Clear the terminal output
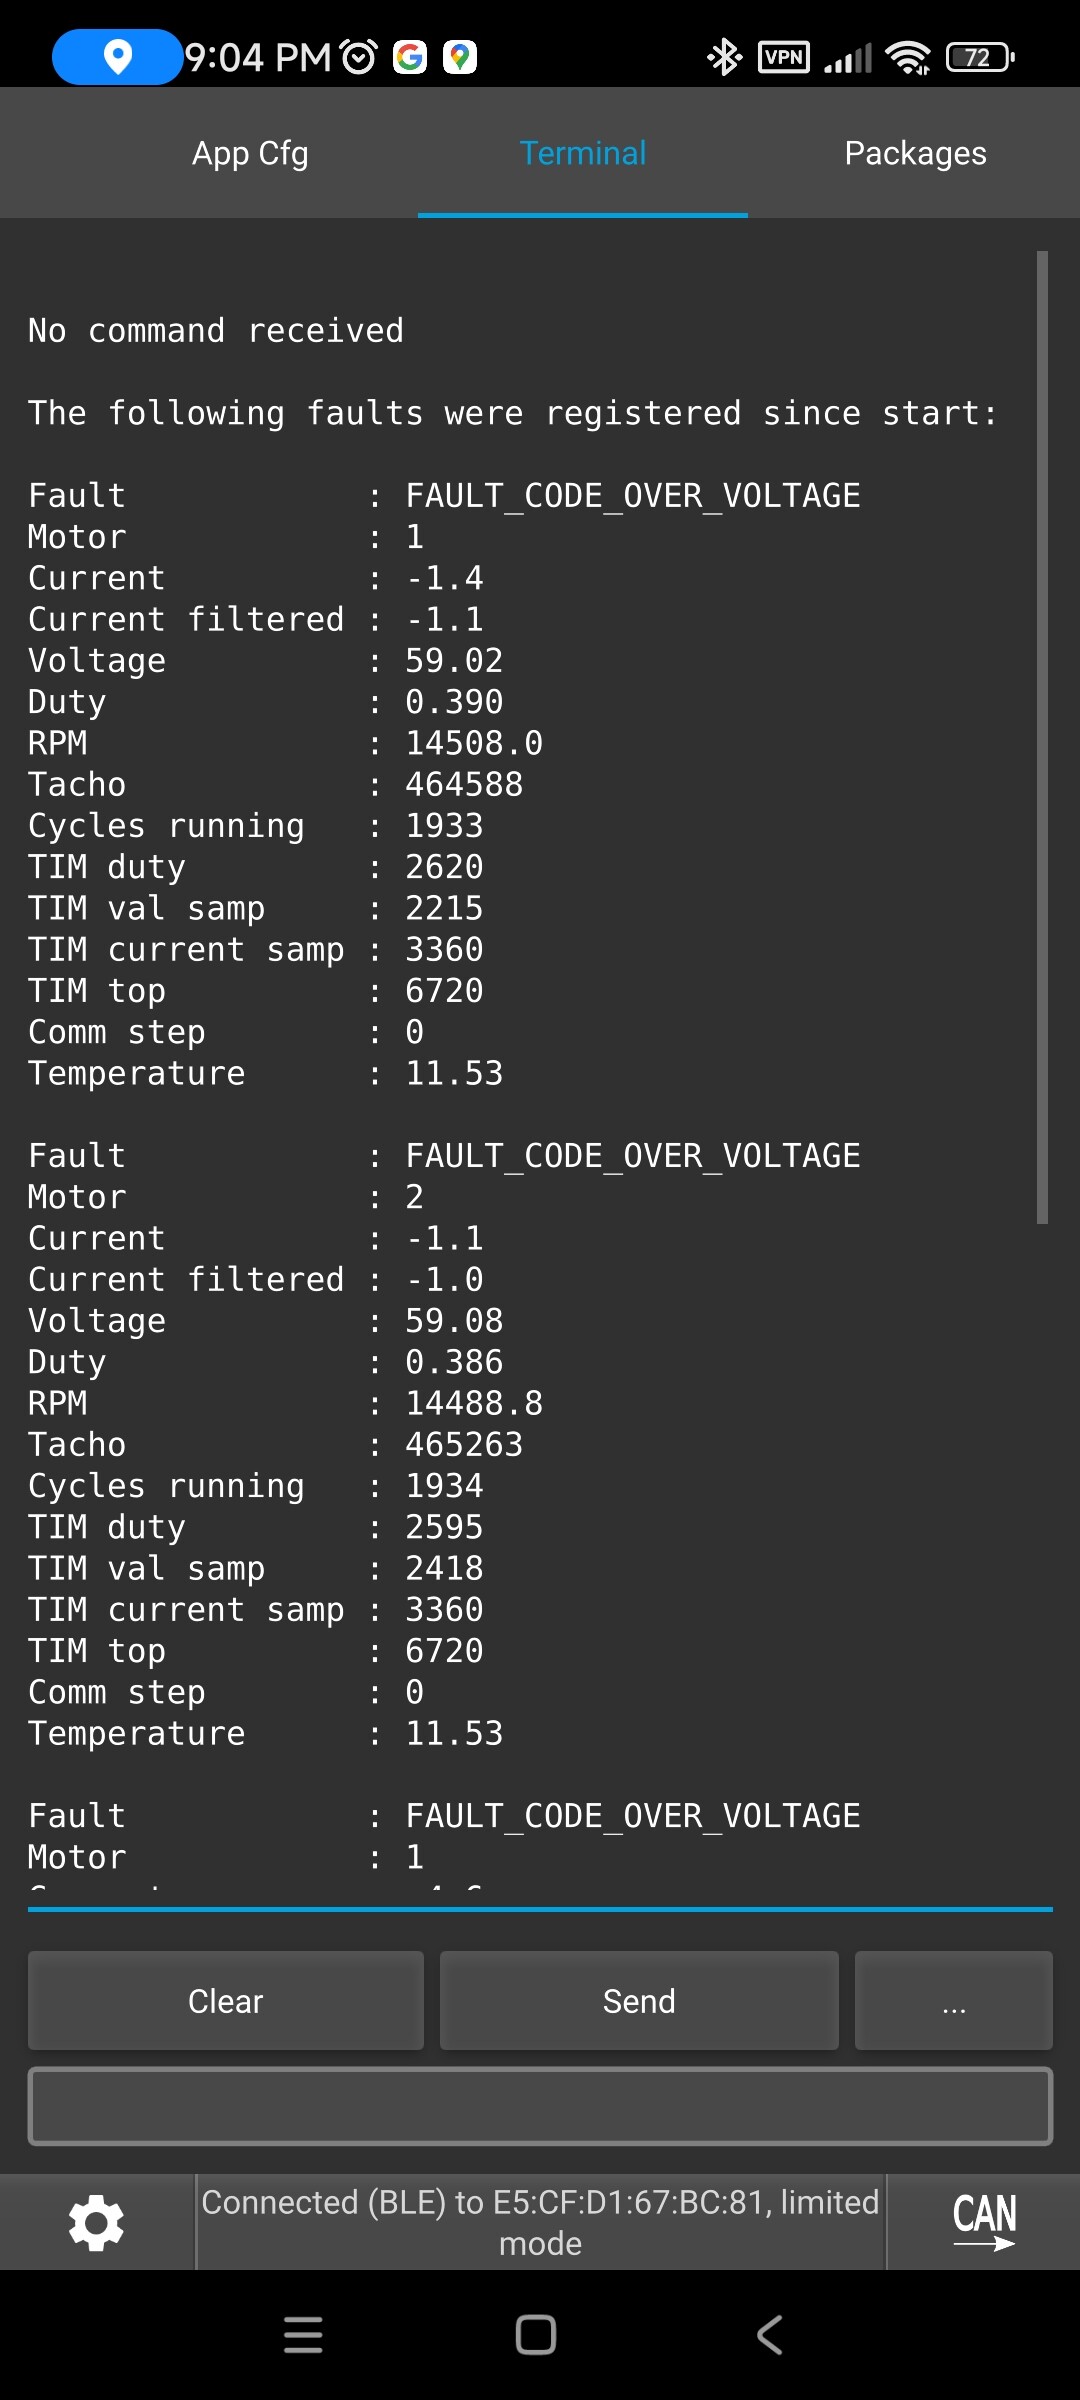The image size is (1080, 2400). tap(226, 2001)
